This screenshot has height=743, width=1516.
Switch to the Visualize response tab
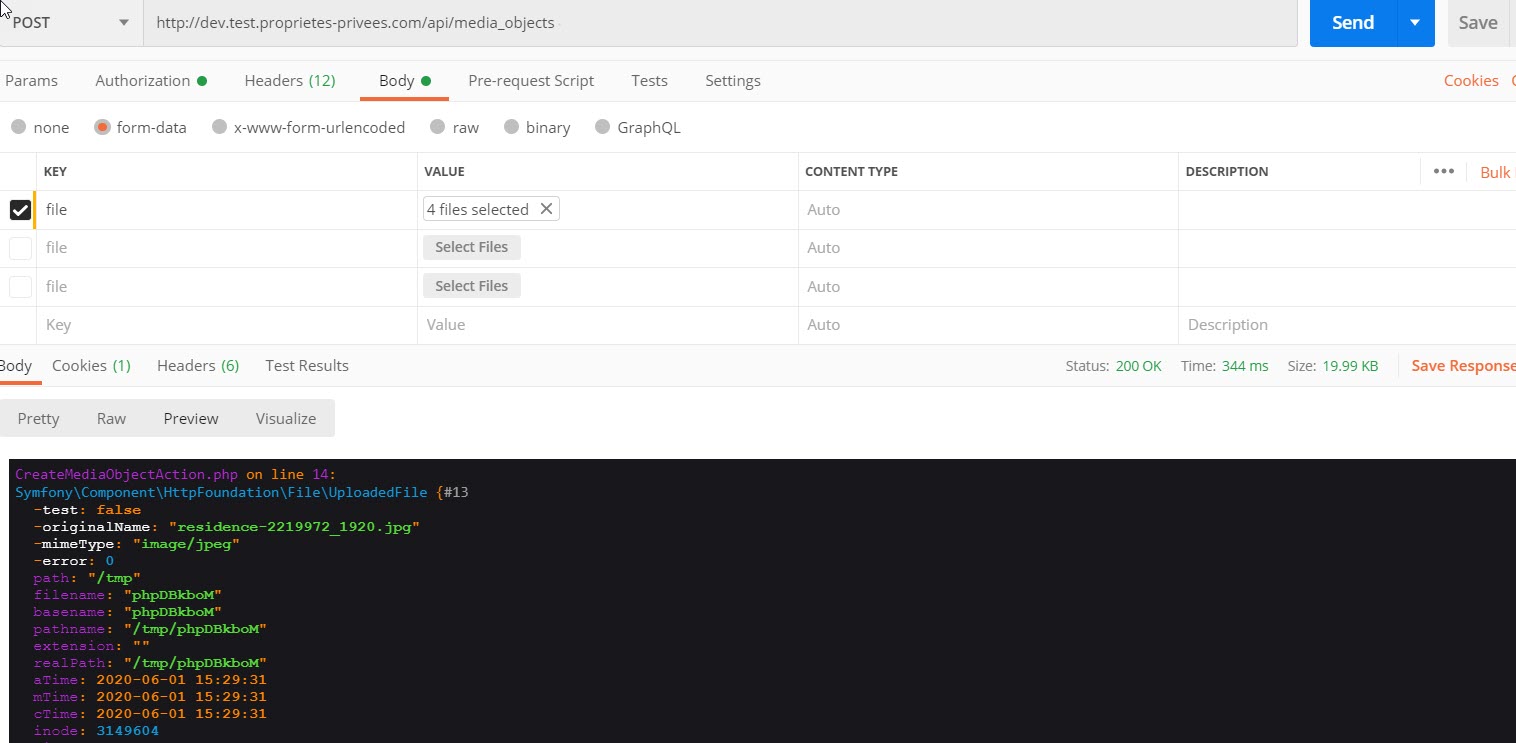[x=285, y=418]
